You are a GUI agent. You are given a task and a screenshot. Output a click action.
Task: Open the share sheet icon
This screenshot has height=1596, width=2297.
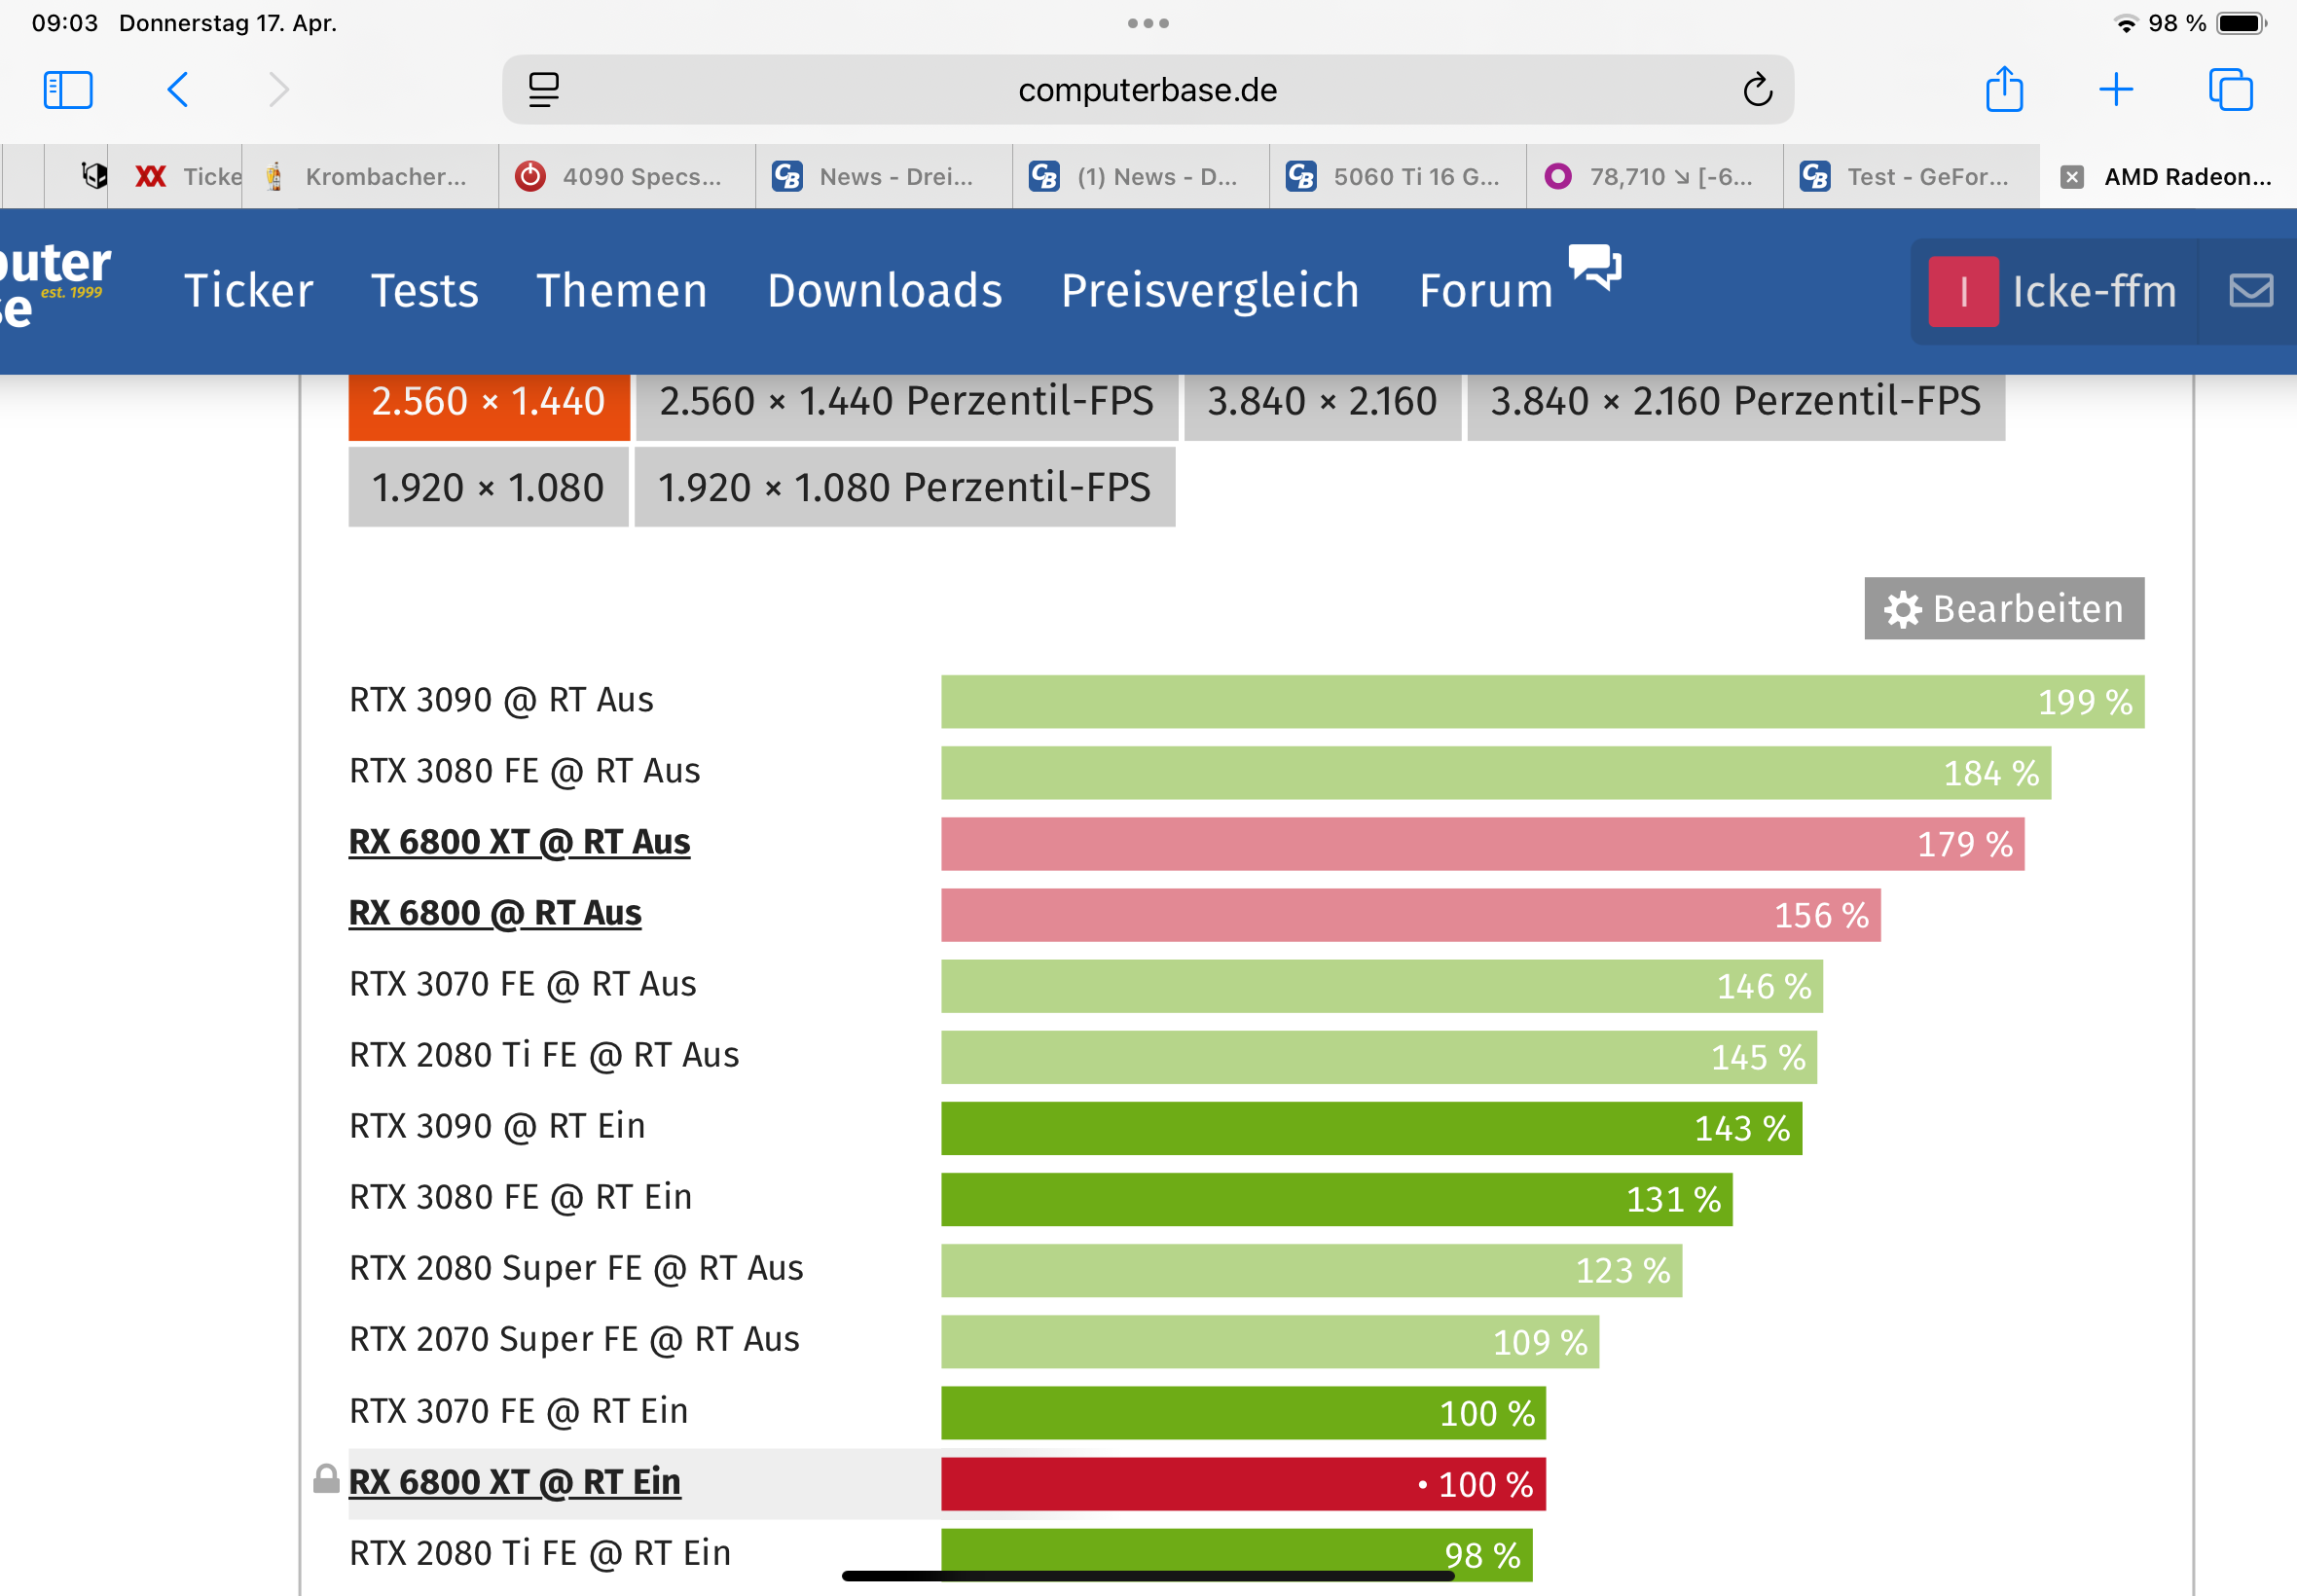tap(2004, 90)
